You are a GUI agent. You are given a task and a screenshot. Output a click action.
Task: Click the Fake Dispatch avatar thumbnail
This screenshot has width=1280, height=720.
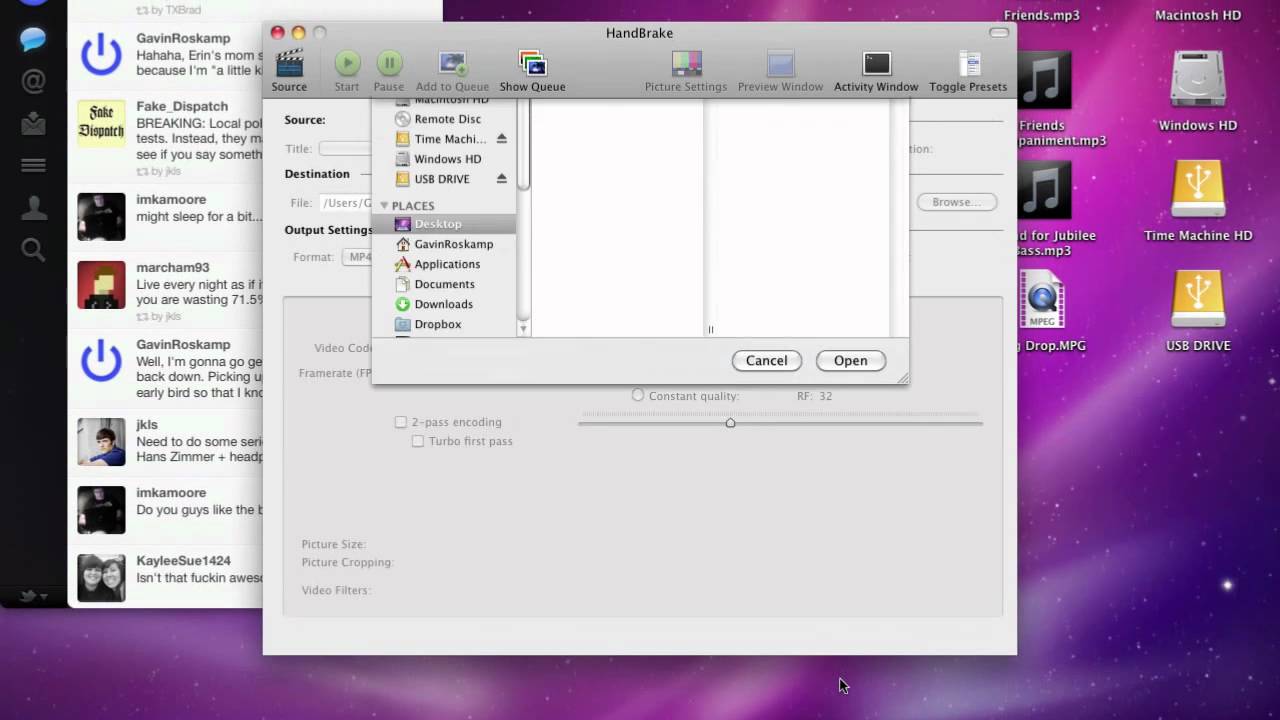coord(102,123)
